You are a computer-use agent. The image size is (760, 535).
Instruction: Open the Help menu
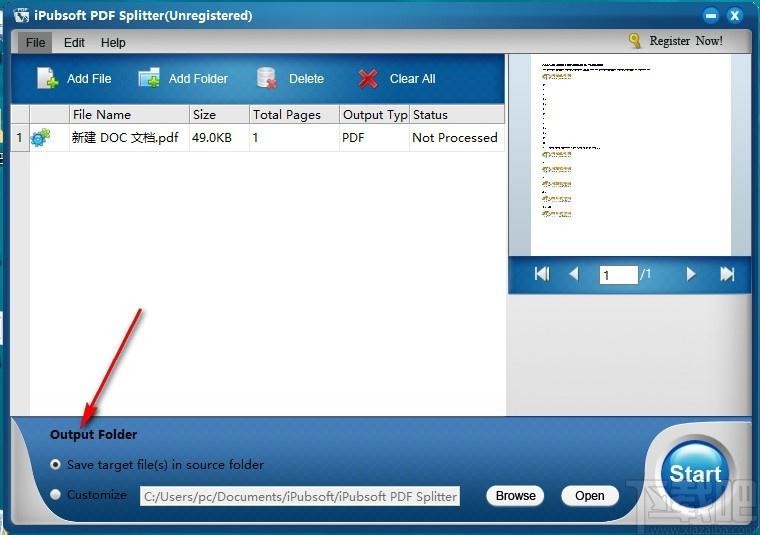point(113,43)
